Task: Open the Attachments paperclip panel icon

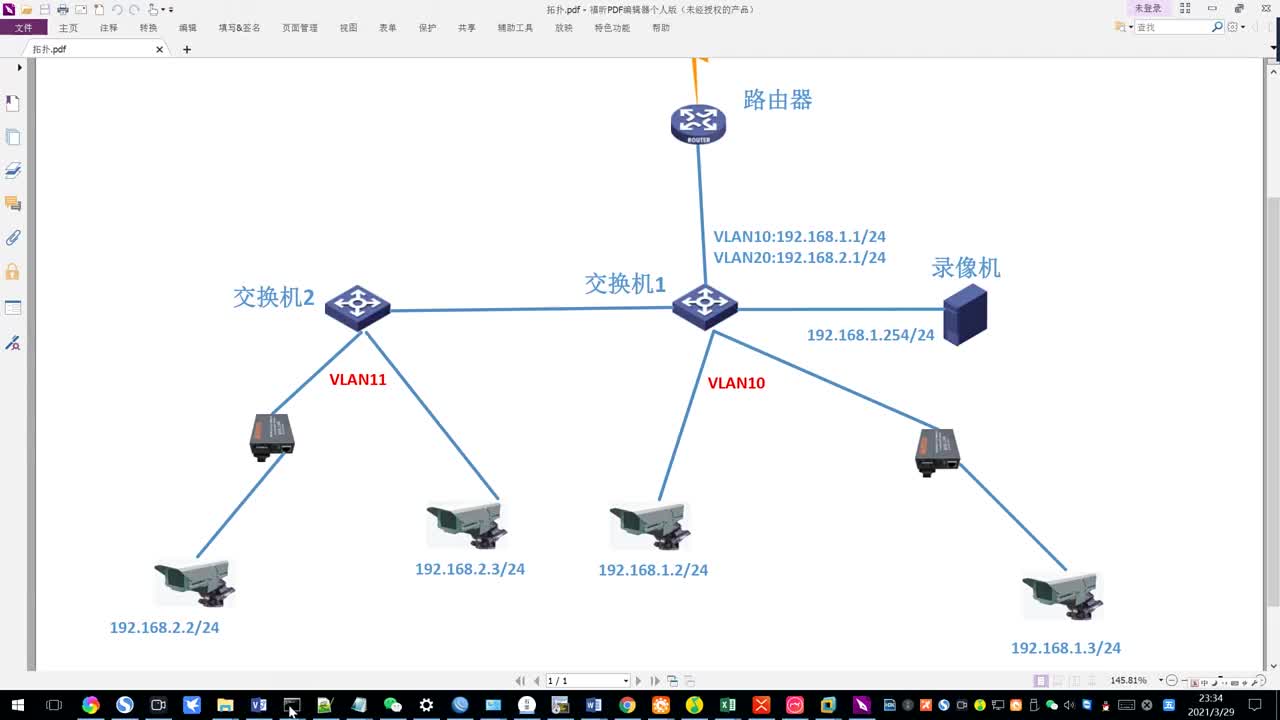Action: tap(13, 238)
